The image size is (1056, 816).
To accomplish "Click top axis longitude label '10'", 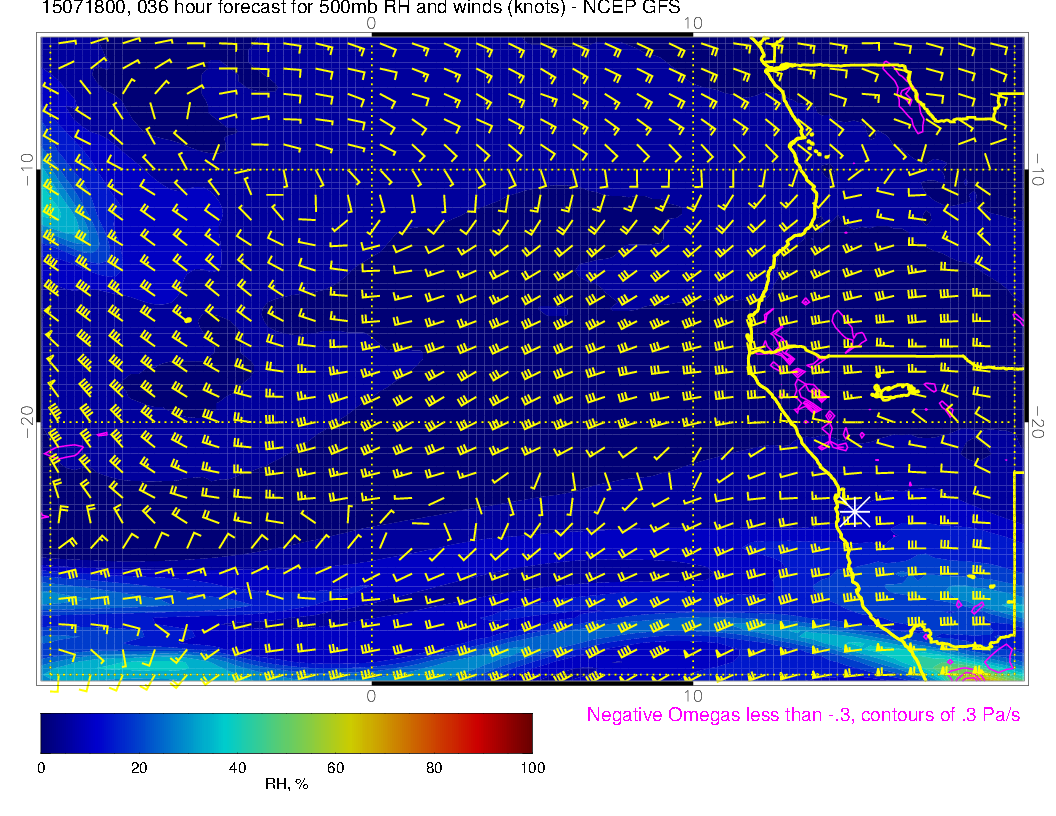I will point(693,24).
